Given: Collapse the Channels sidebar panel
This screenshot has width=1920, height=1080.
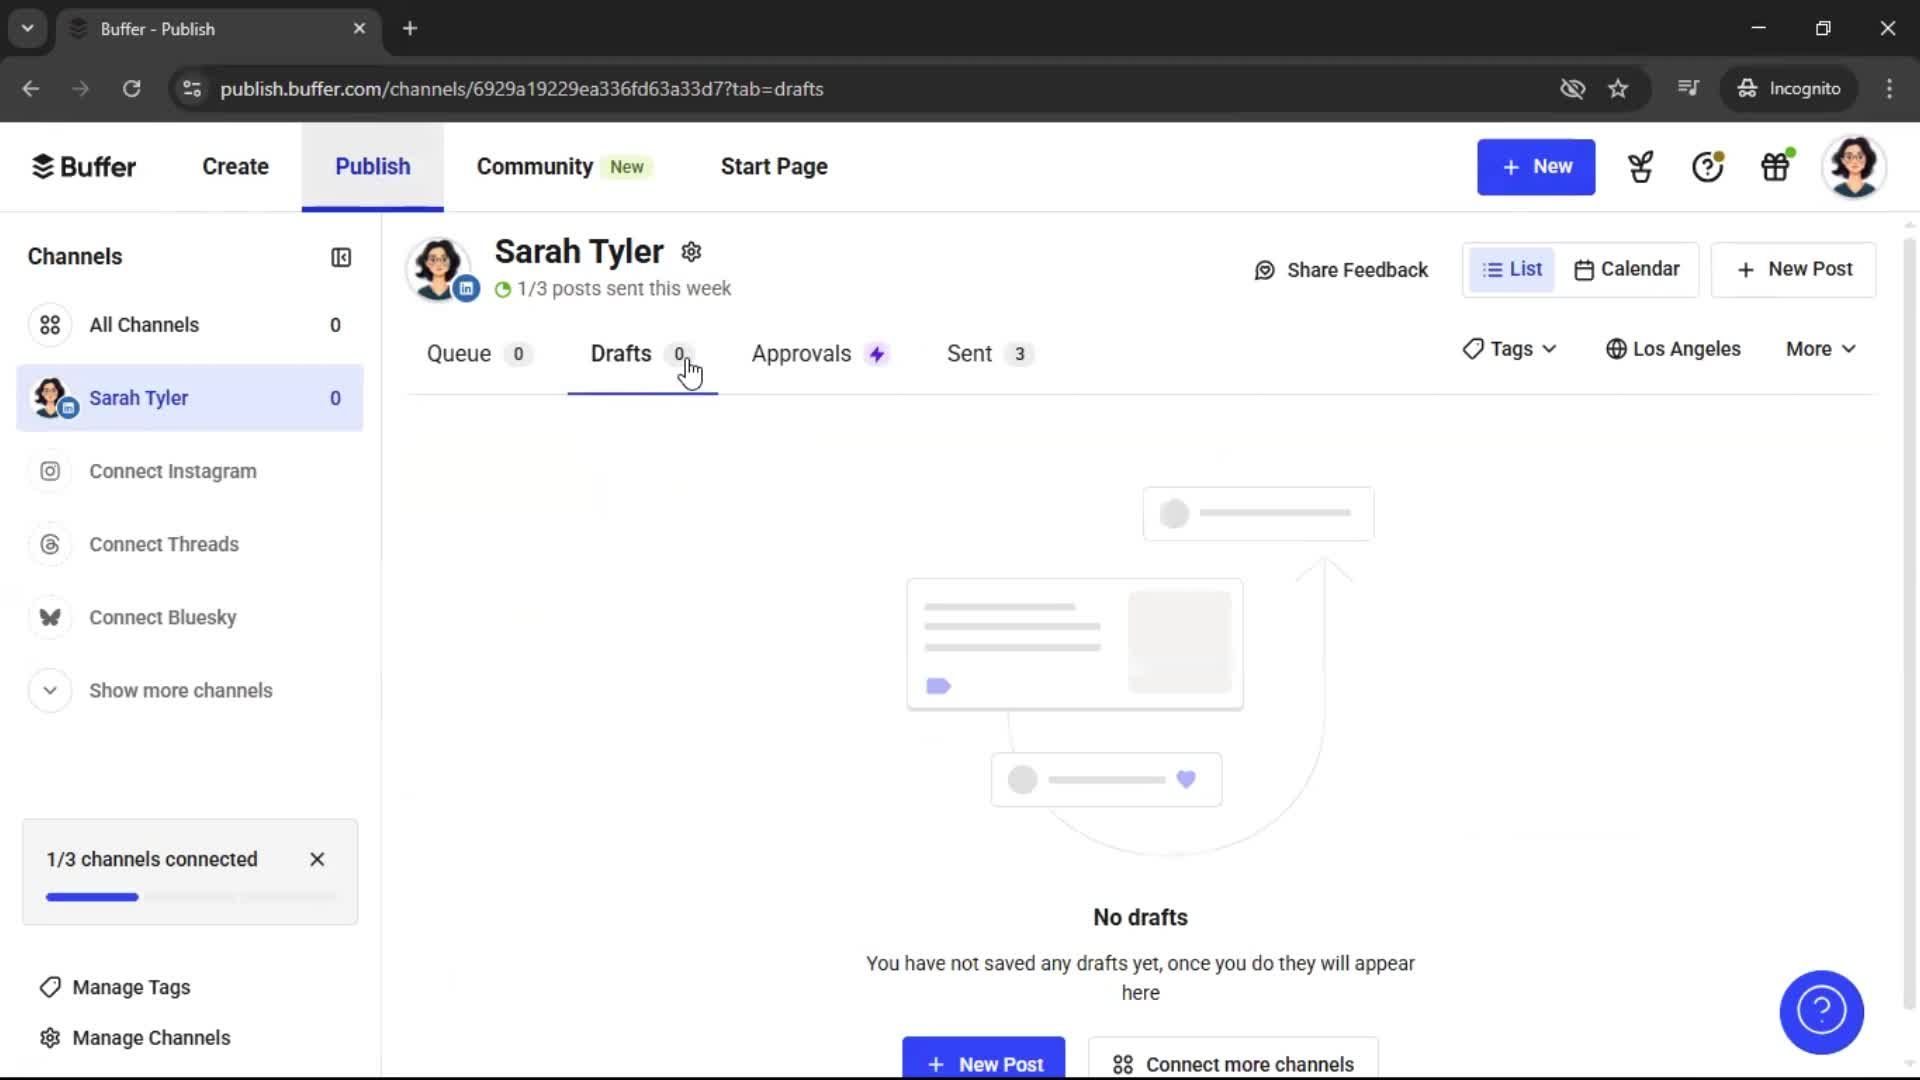Looking at the screenshot, I should tap(340, 257).
